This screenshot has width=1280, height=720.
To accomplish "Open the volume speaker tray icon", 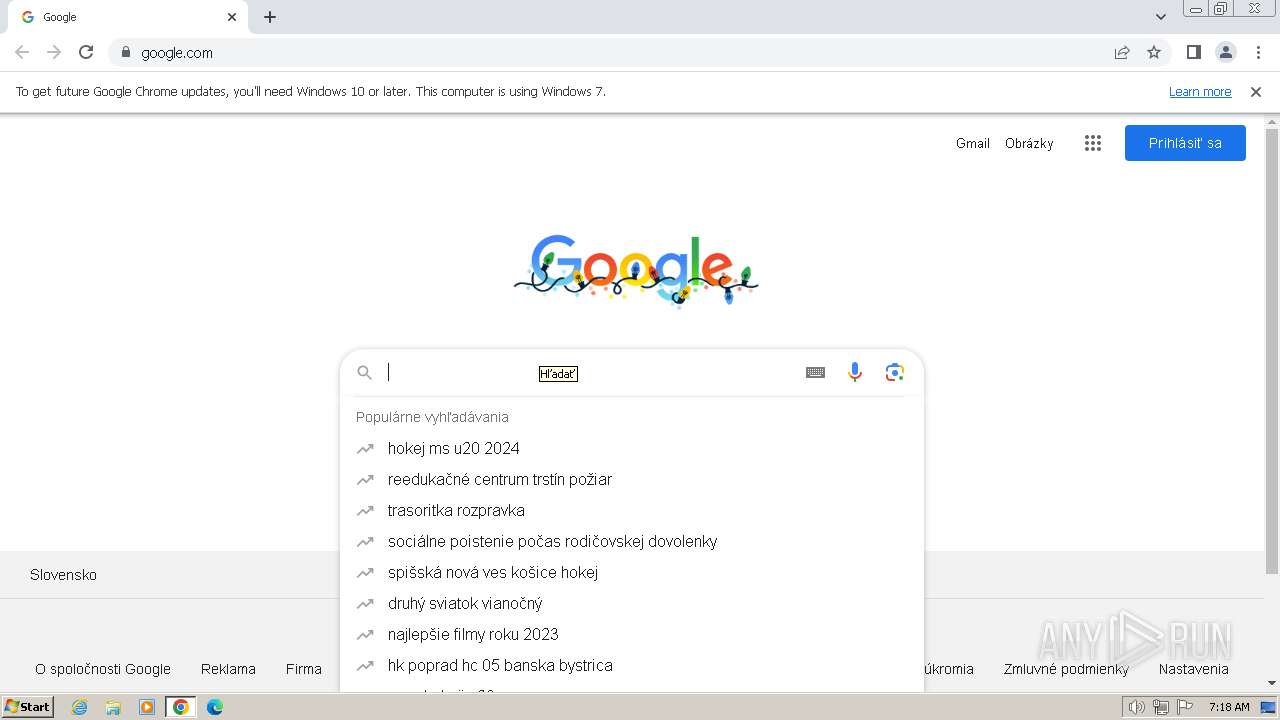I will [x=1136, y=707].
